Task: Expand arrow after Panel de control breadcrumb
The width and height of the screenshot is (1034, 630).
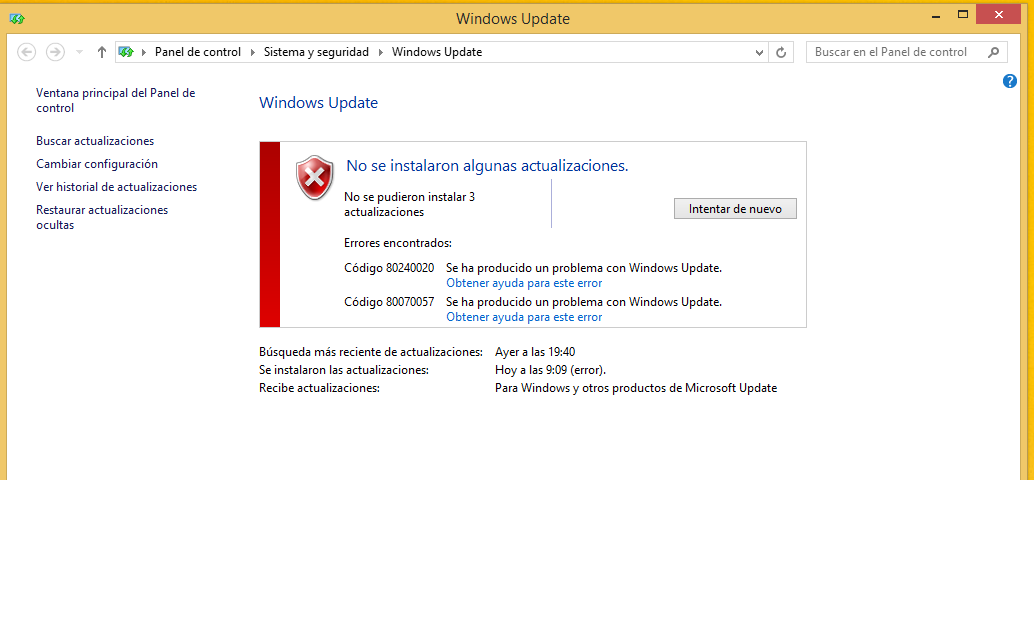Action: pos(253,52)
